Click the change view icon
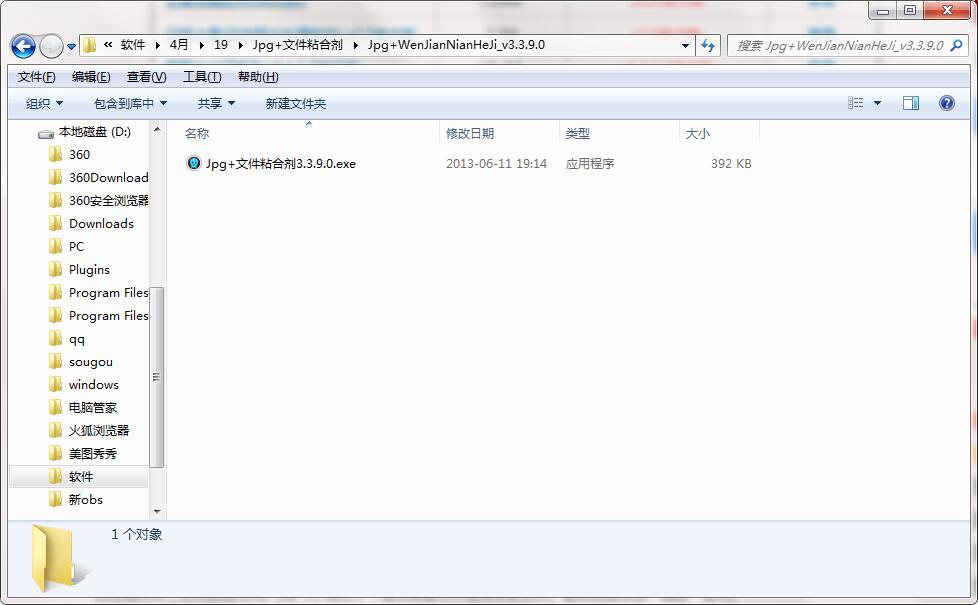Image resolution: width=978 pixels, height=605 pixels. coord(856,103)
